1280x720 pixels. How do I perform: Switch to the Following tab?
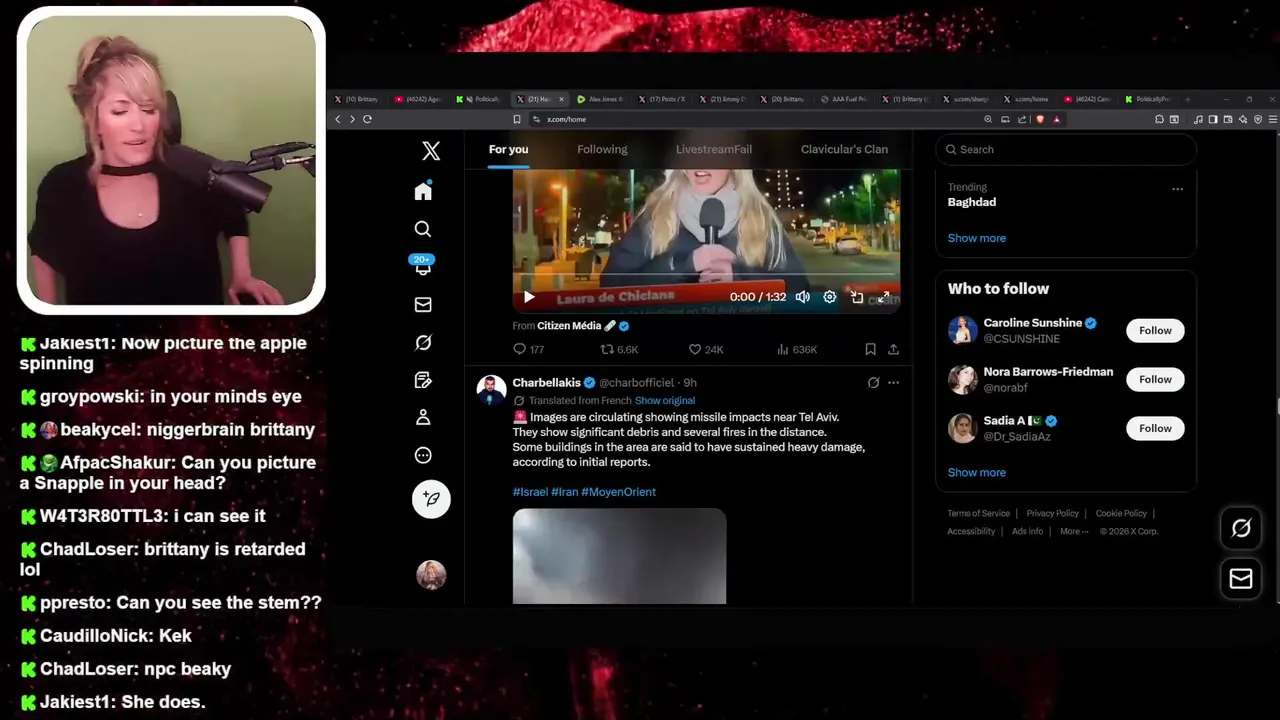[x=602, y=149]
